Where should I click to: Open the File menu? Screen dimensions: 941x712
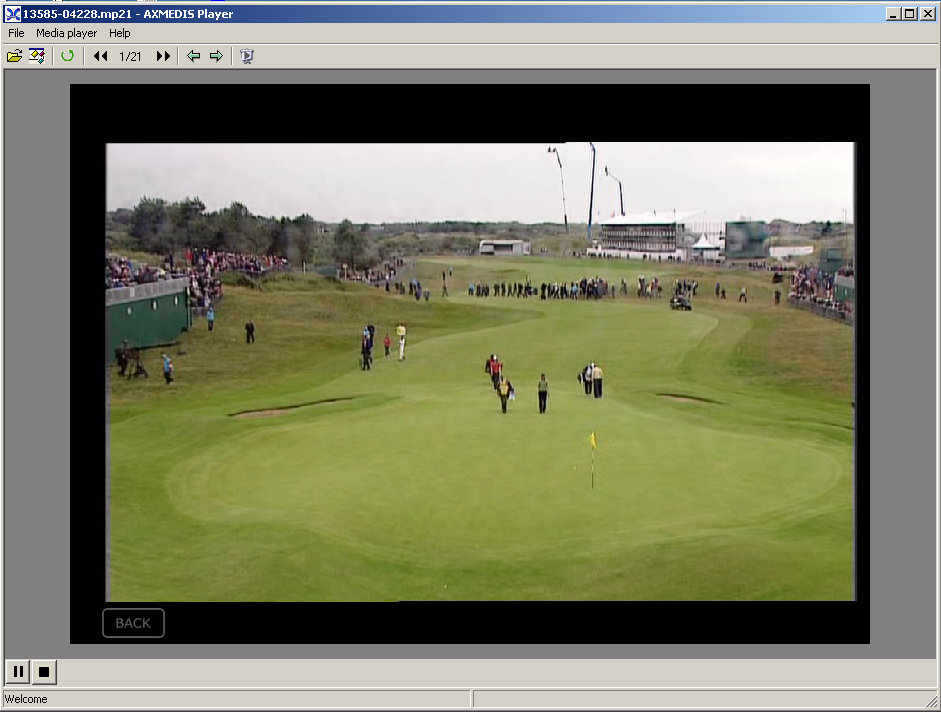point(16,33)
